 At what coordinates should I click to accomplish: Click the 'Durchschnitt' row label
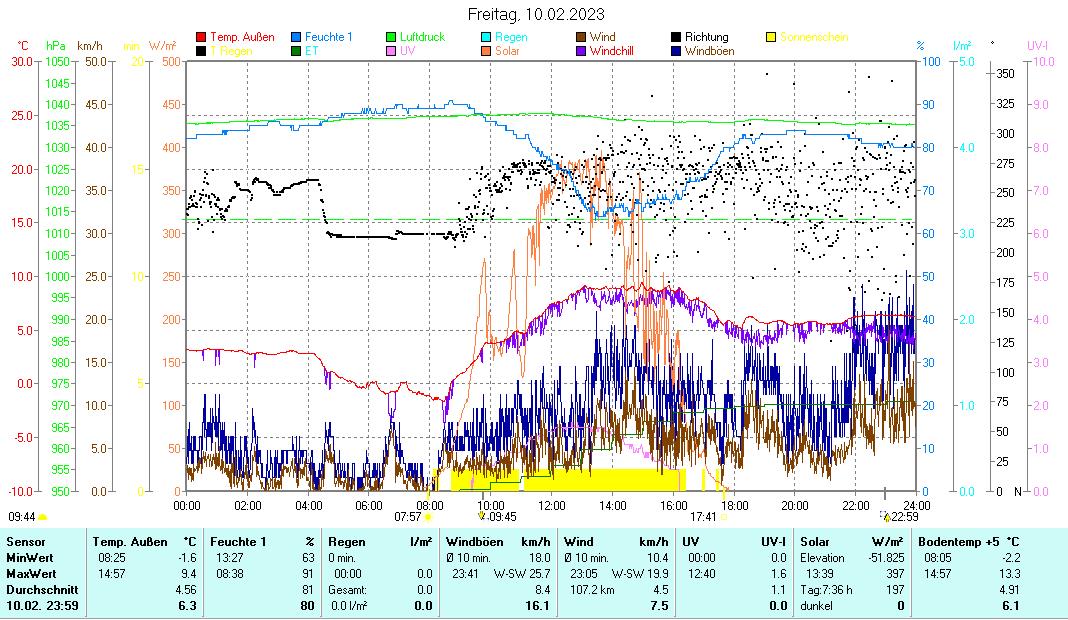click(42, 590)
